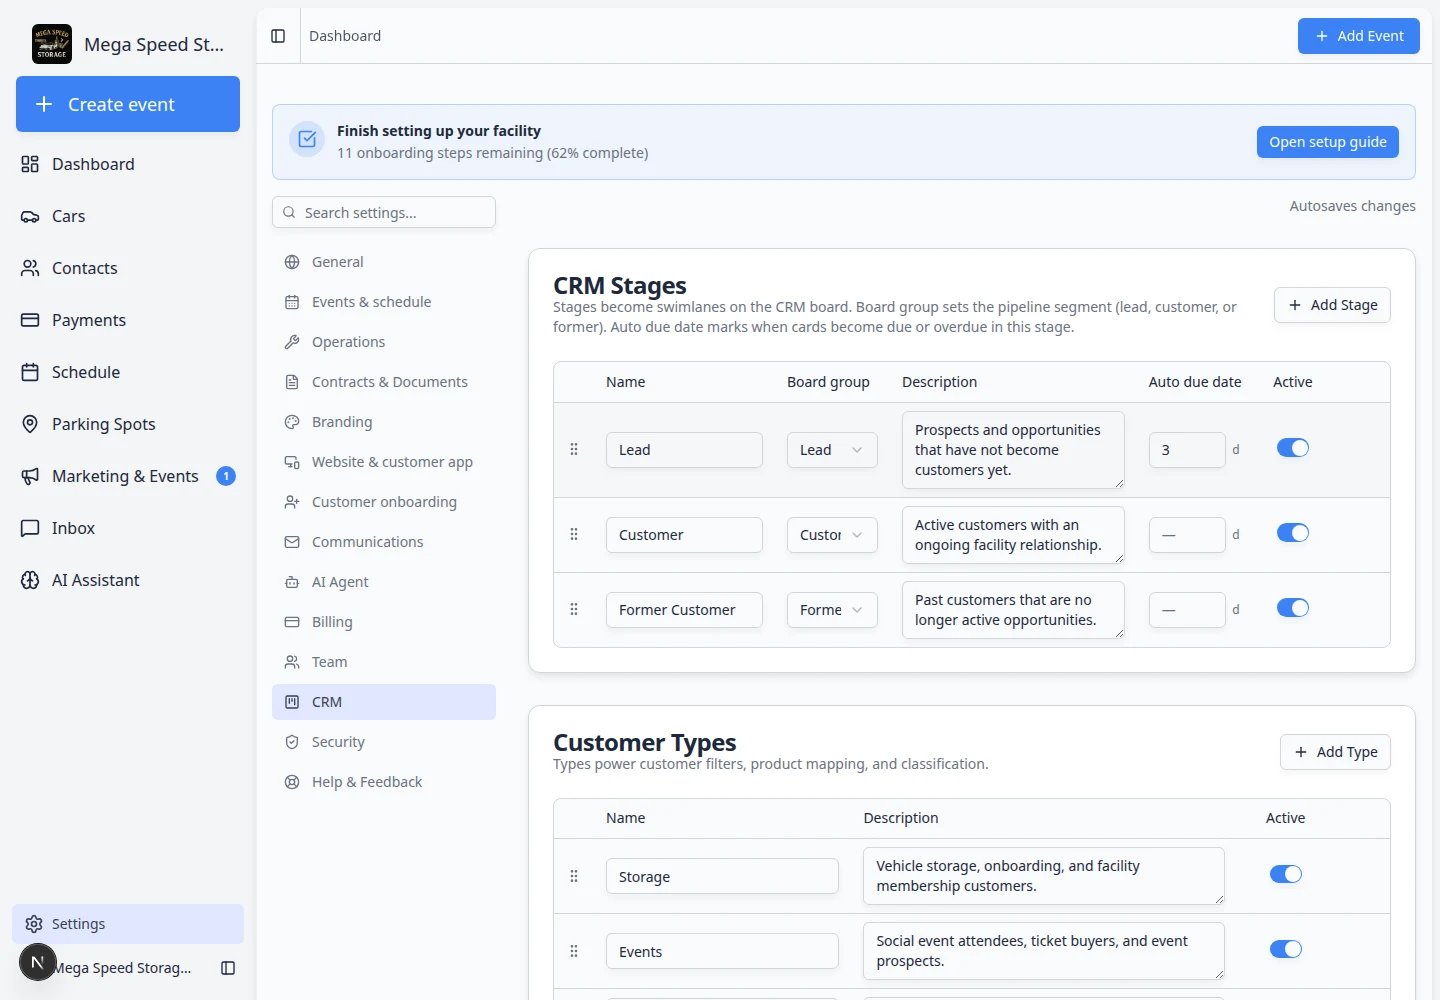
Task: Open Team settings section
Action: tap(384, 662)
